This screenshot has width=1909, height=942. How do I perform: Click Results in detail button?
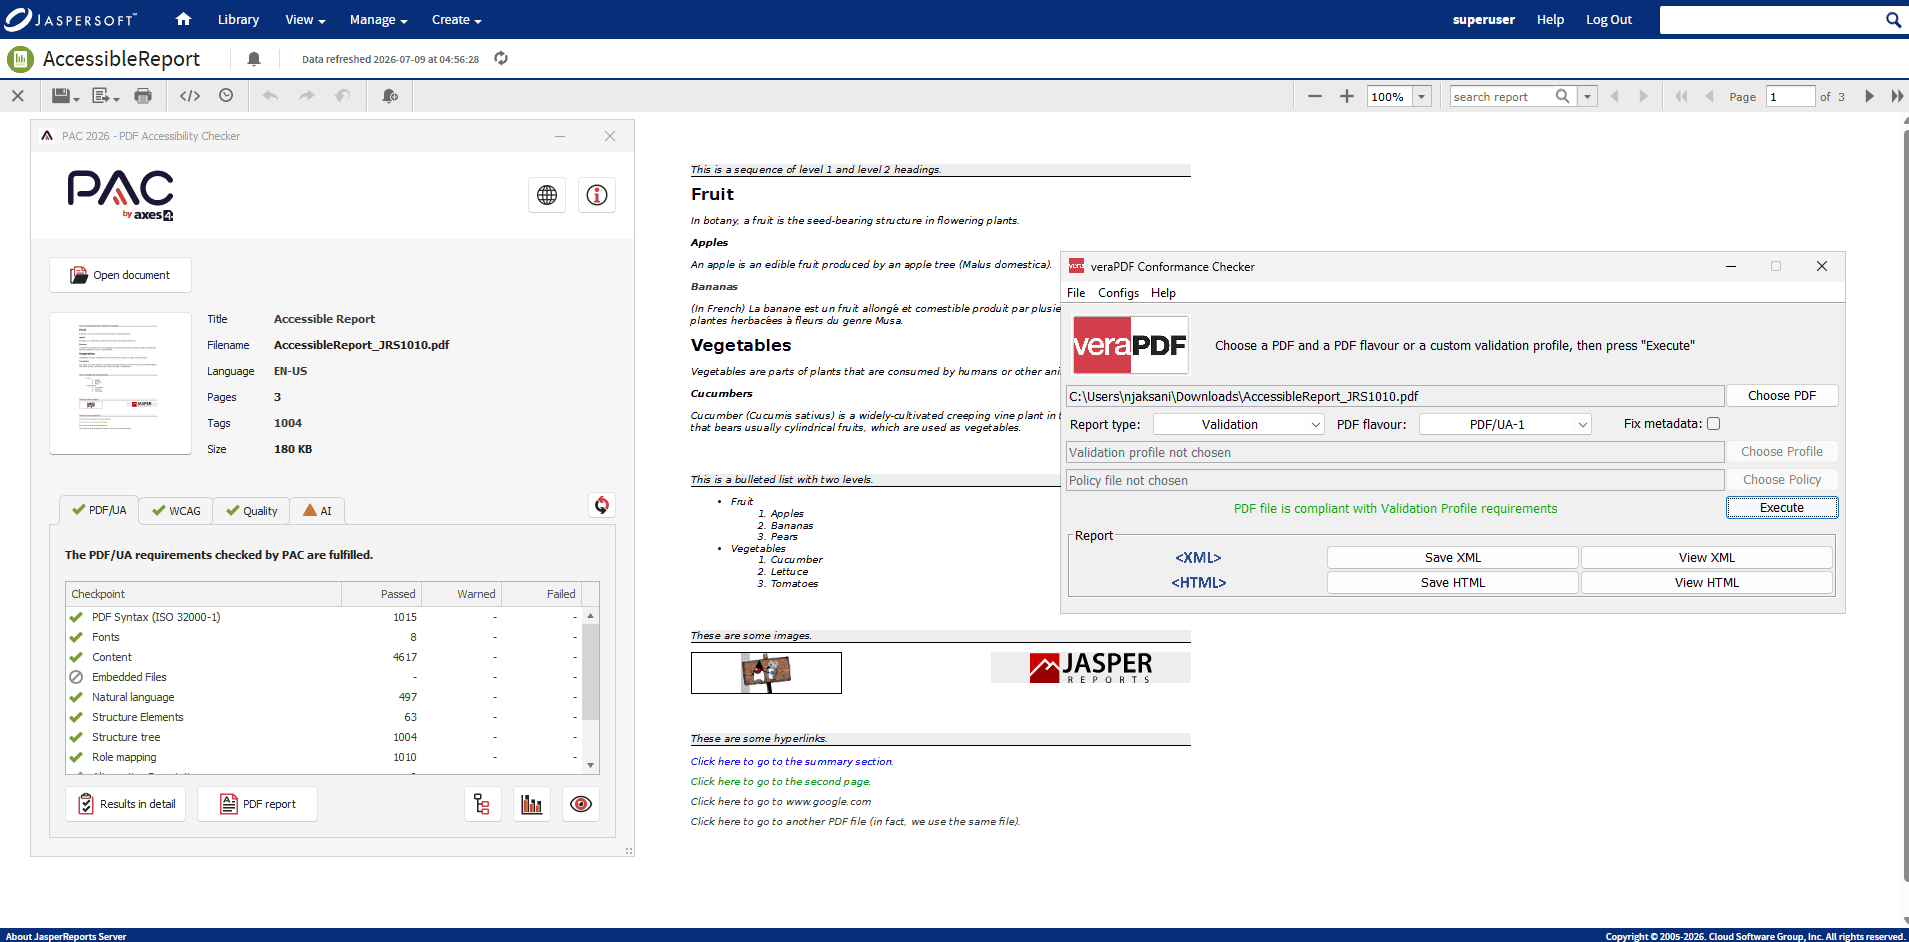coord(126,804)
